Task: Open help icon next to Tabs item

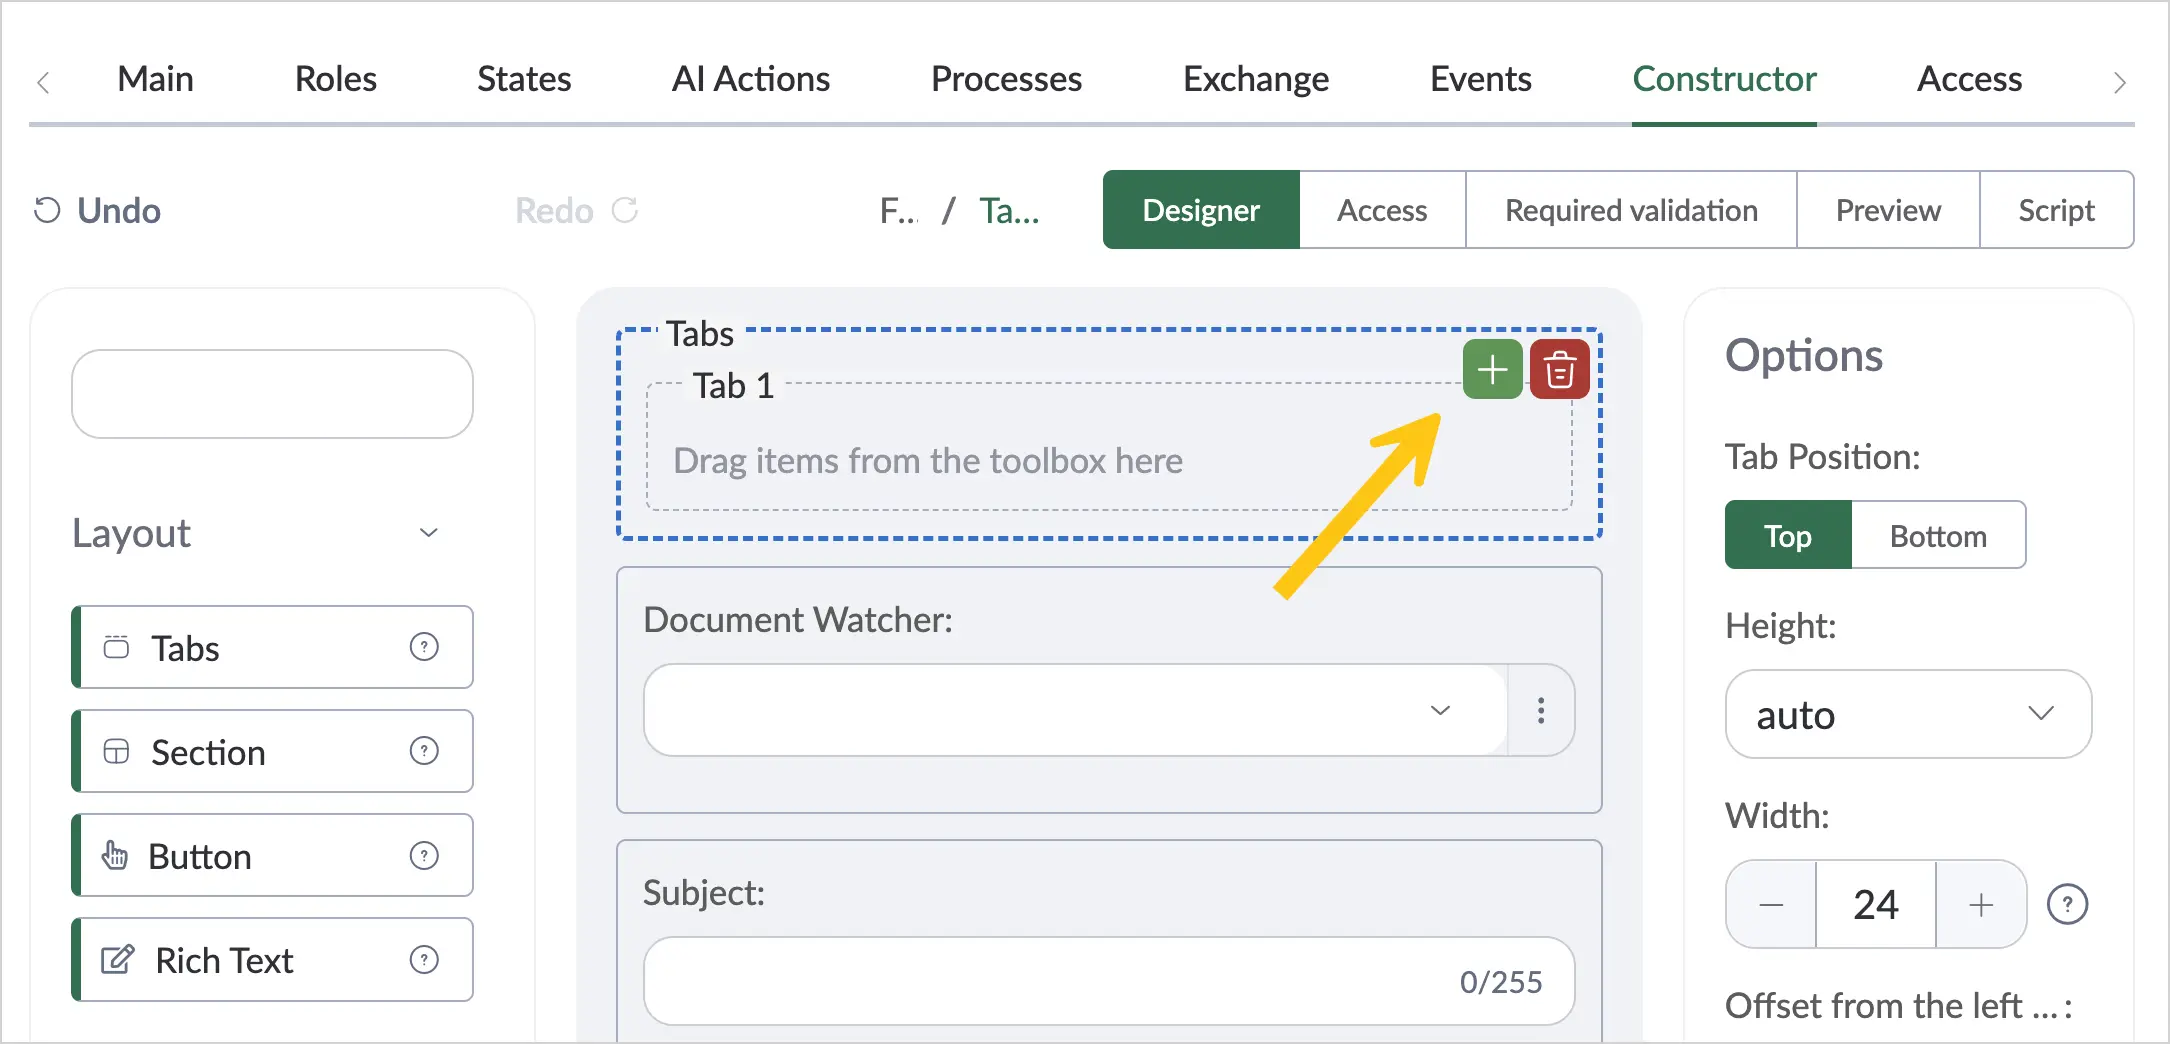Action: (x=424, y=647)
